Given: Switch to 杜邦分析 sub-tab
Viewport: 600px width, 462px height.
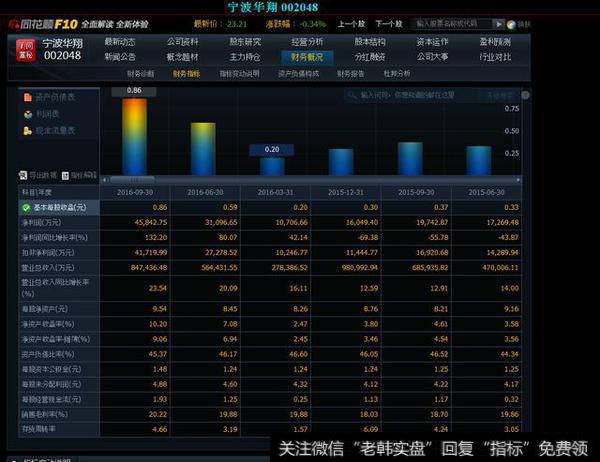Looking at the screenshot, I should coord(397,73).
